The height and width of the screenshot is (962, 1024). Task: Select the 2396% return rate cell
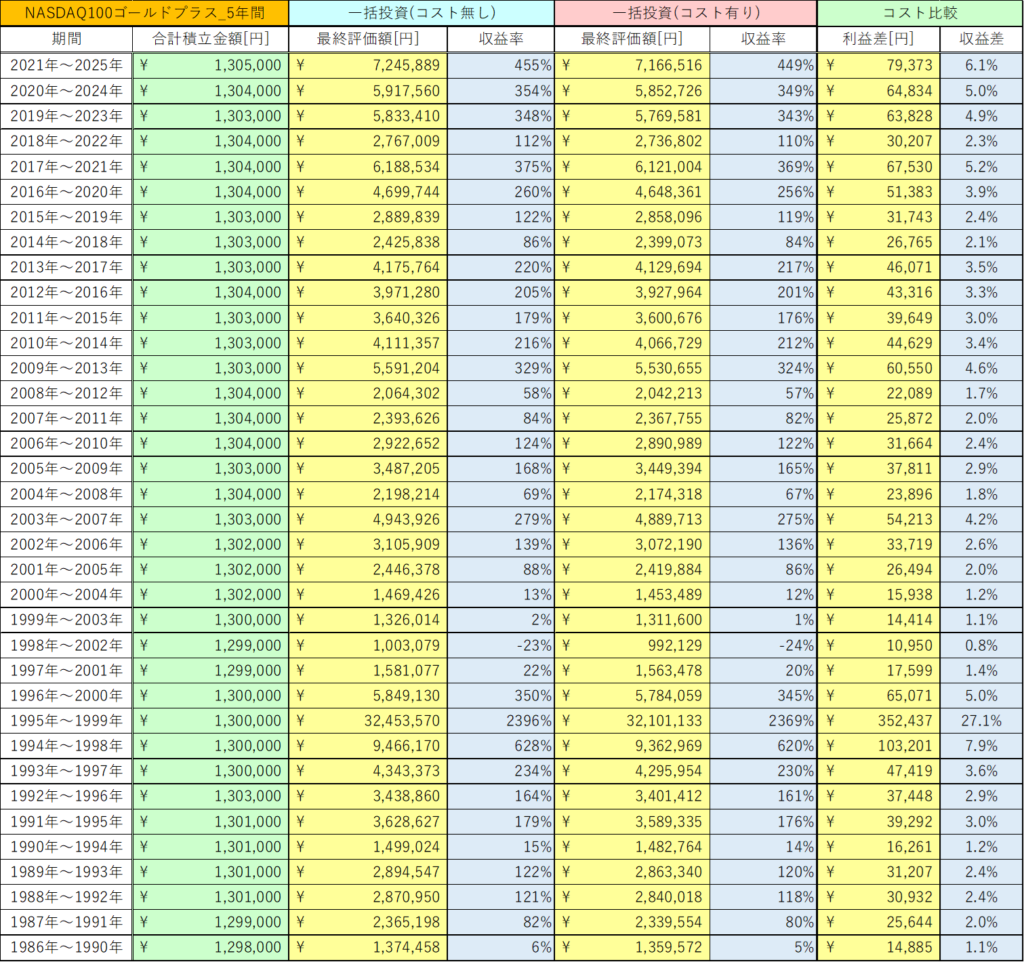pos(500,721)
